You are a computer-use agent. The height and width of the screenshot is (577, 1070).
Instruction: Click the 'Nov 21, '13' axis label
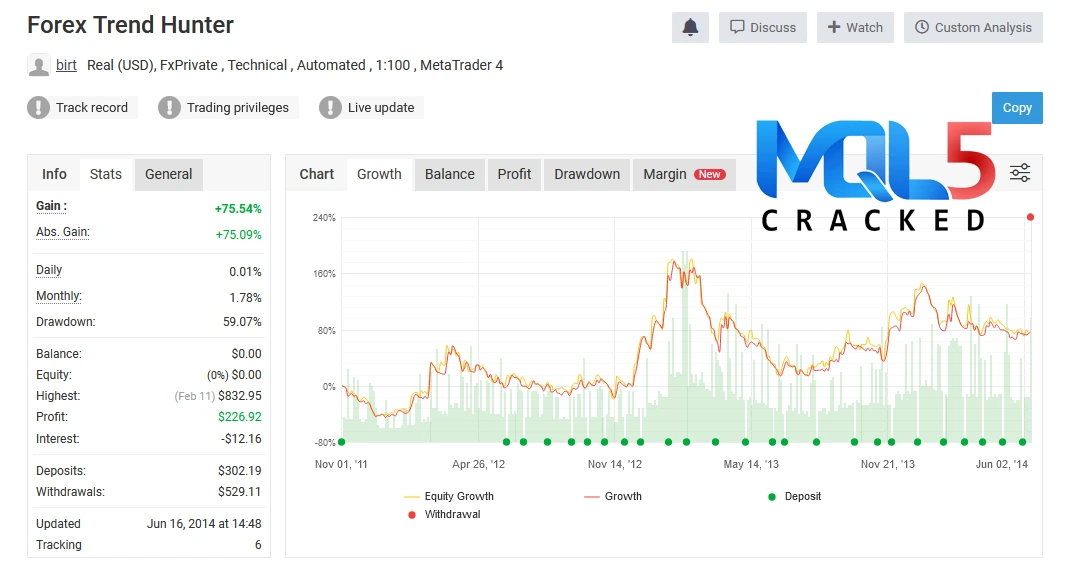click(888, 464)
